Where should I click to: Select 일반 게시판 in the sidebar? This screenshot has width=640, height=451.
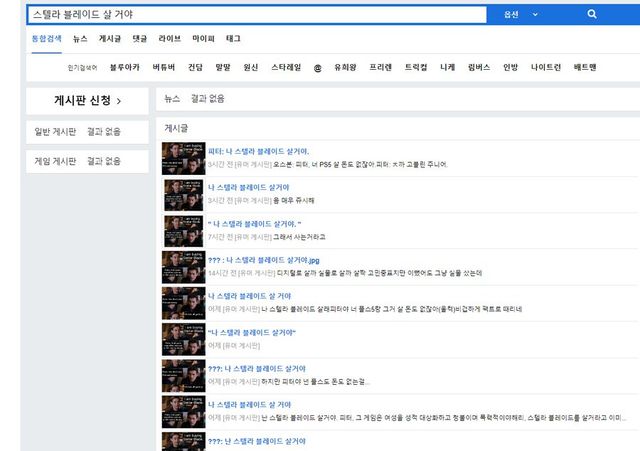pyautogui.click(x=50, y=133)
